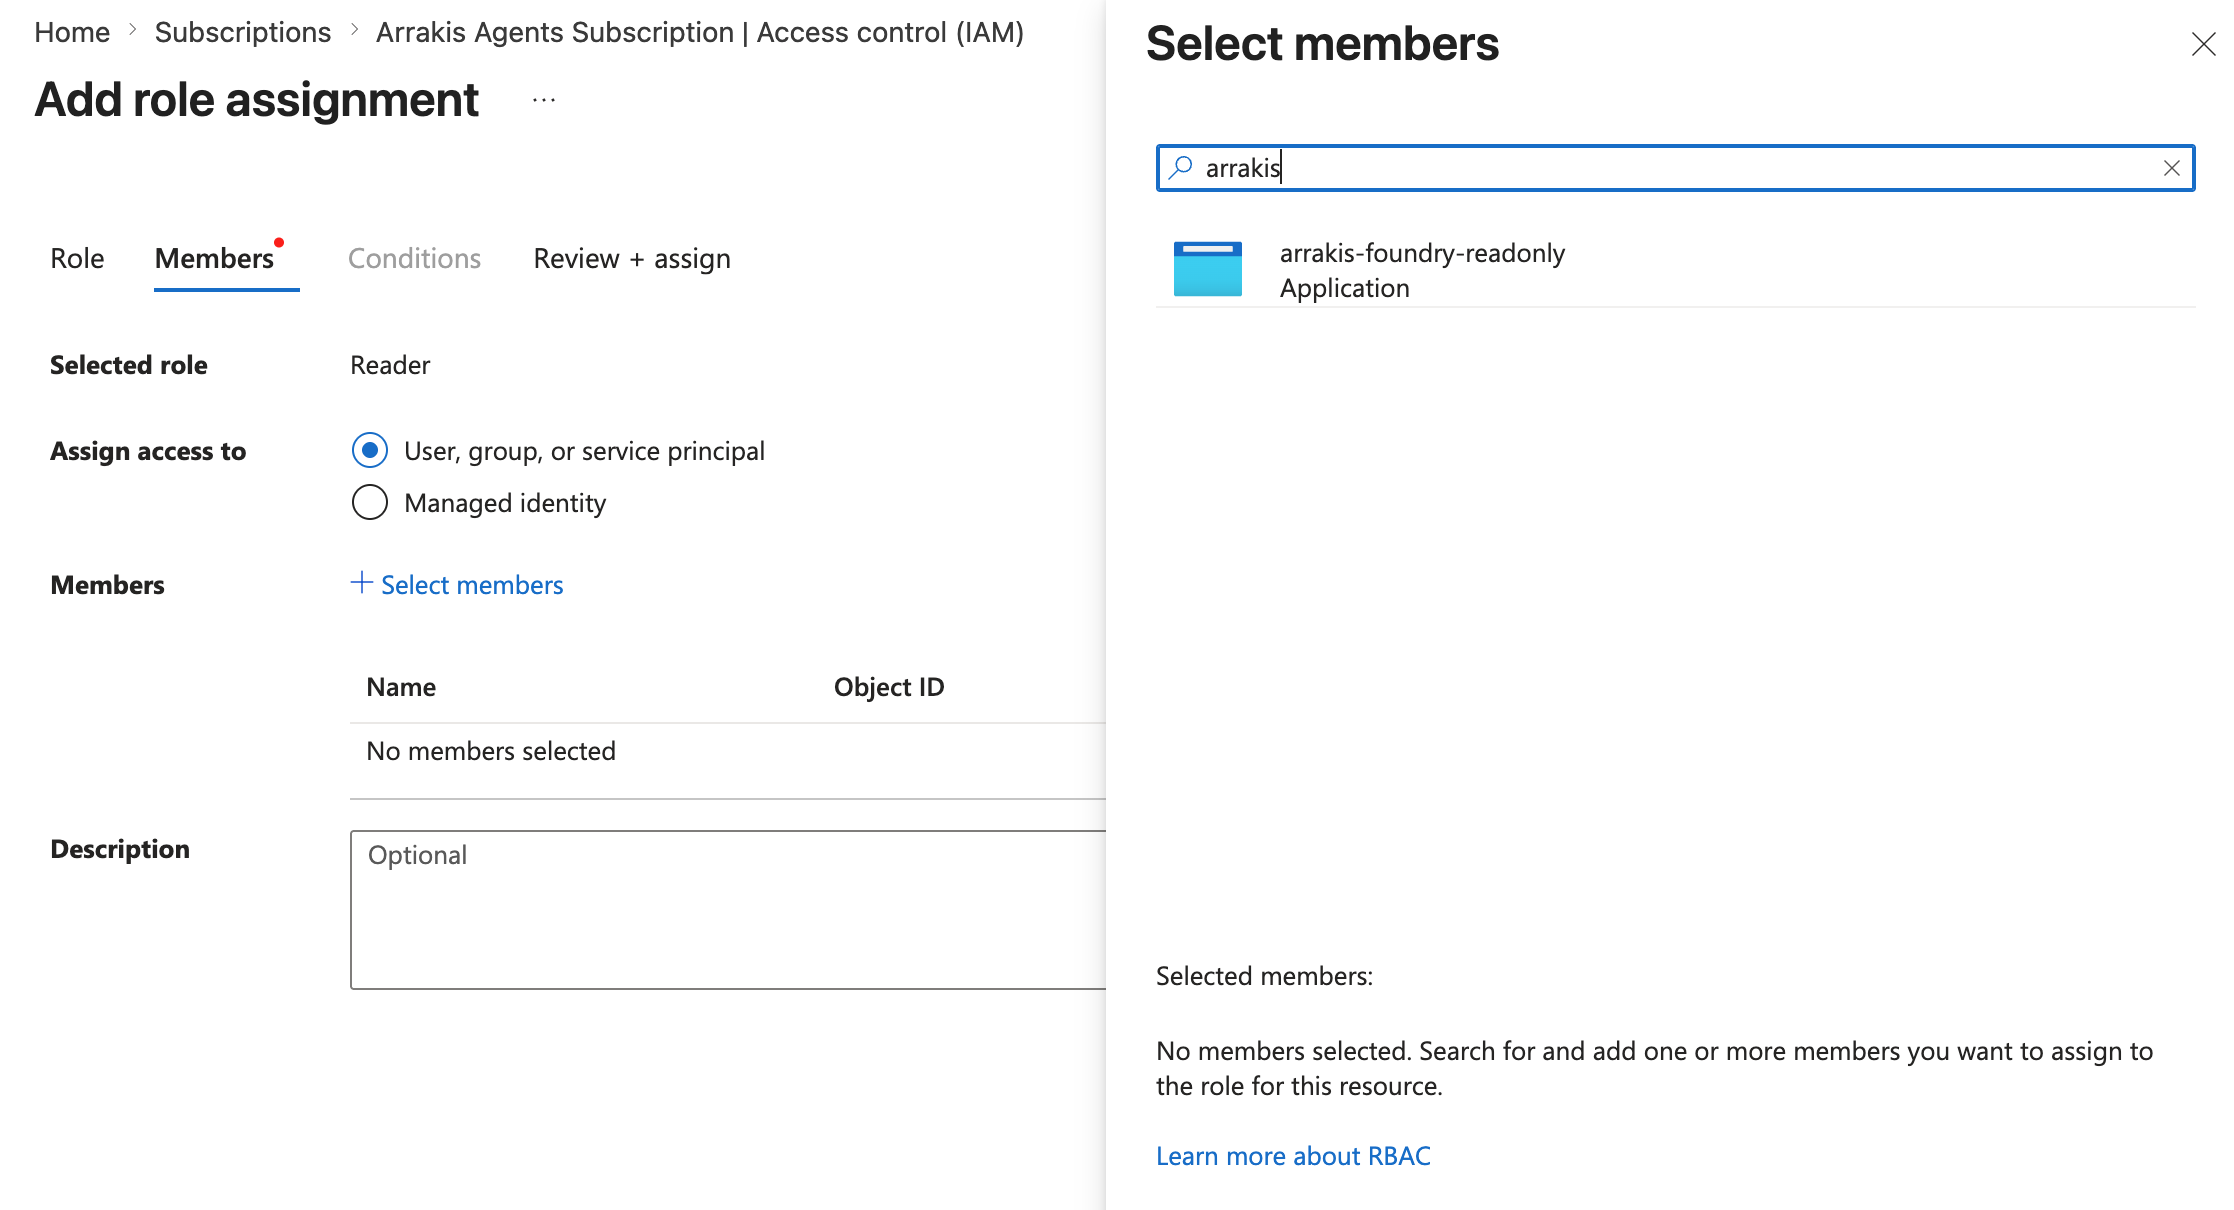Select the Managed identity option
This screenshot has width=2234, height=1210.
370,502
